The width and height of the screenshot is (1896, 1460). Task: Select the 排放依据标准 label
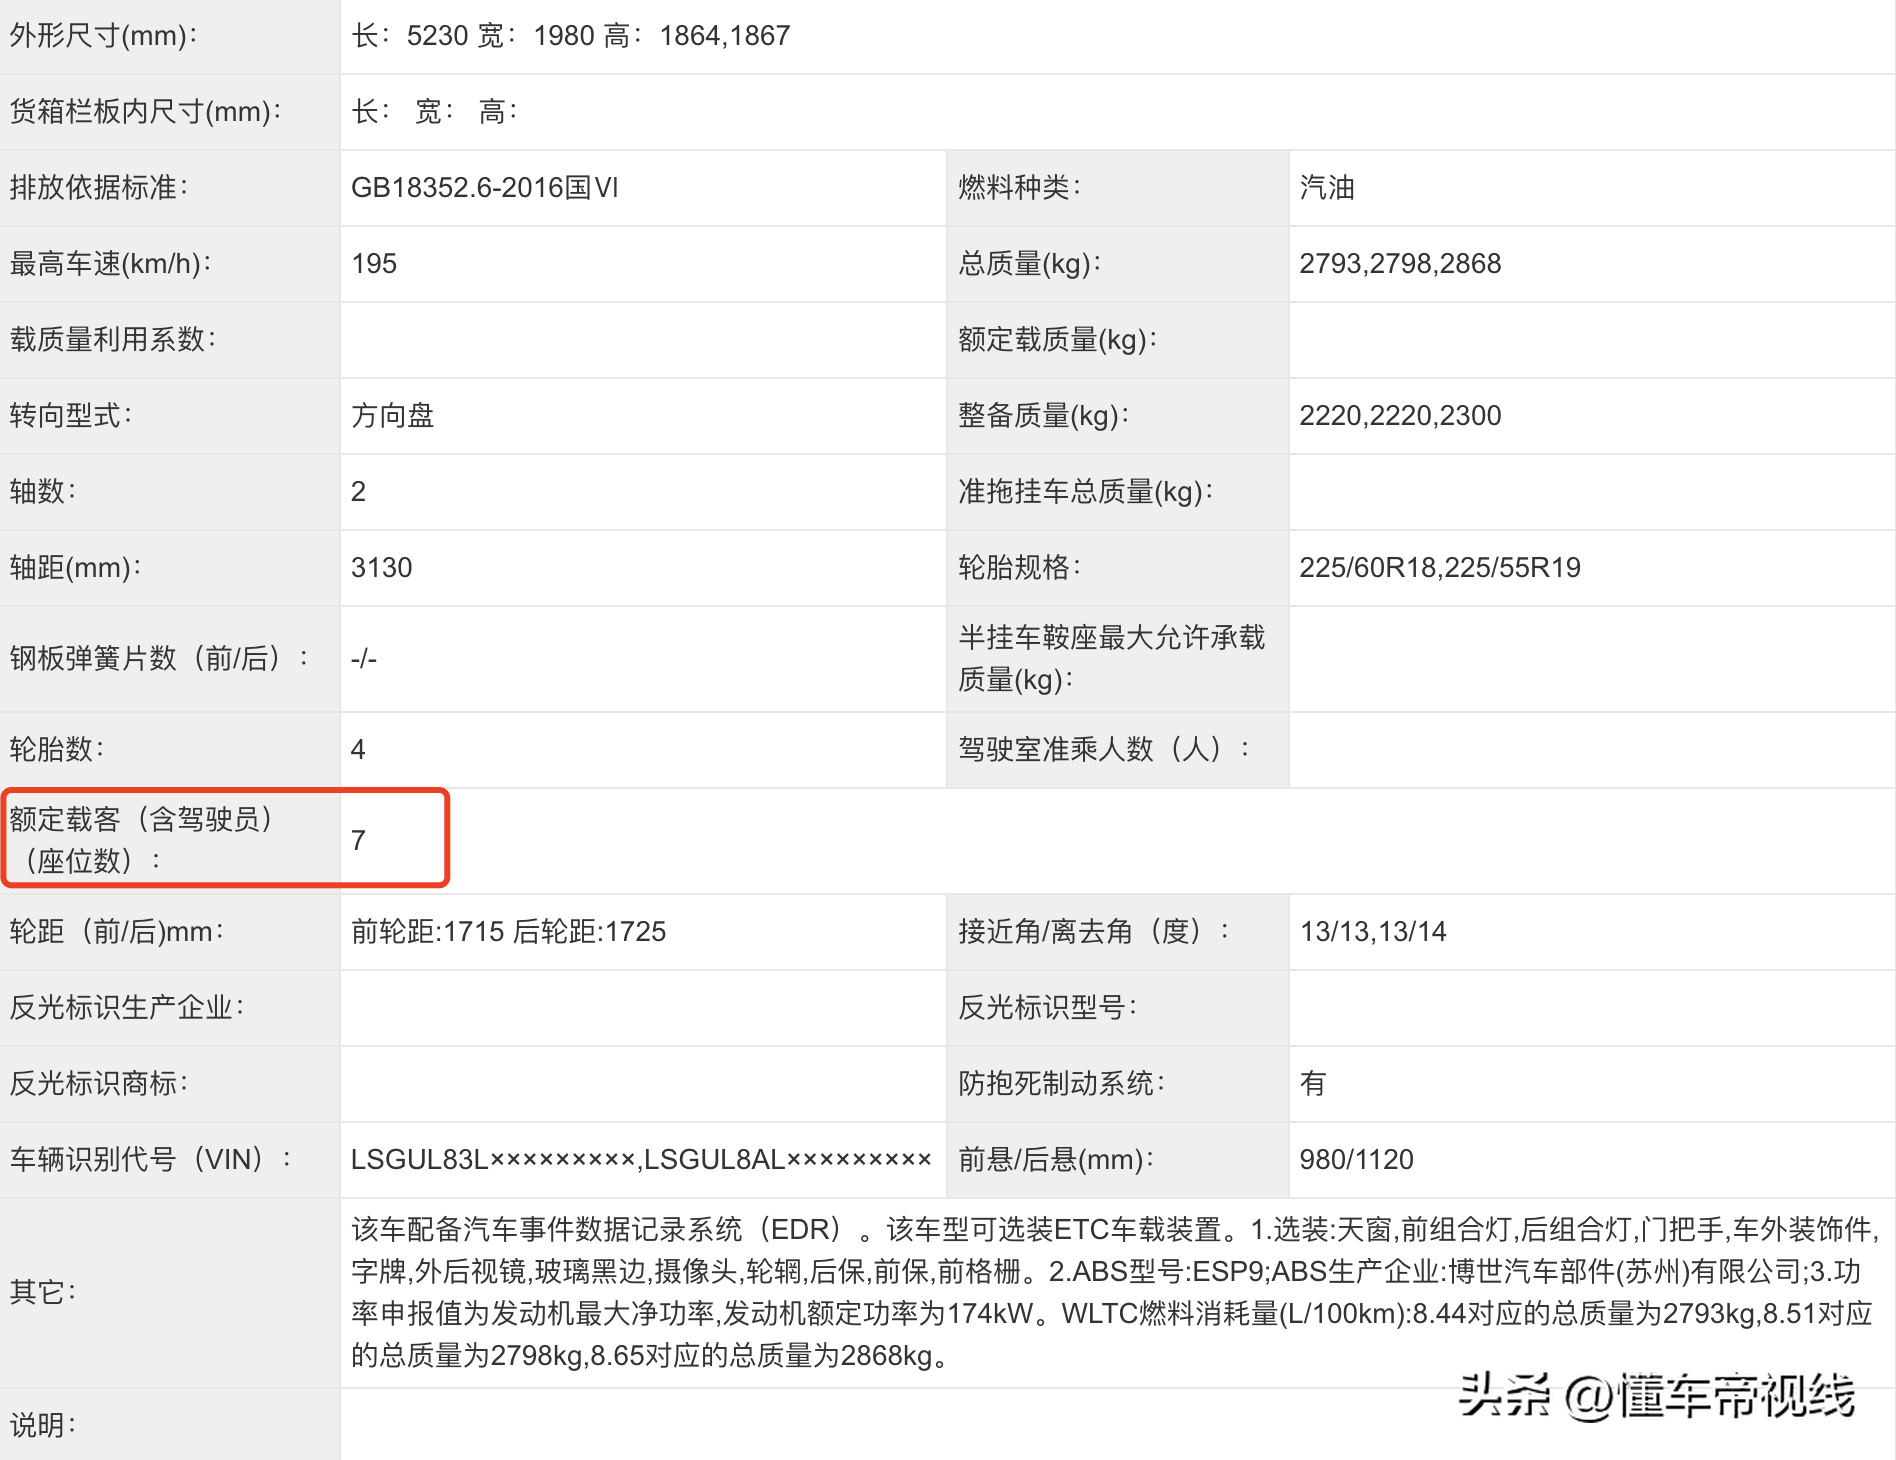coord(99,187)
